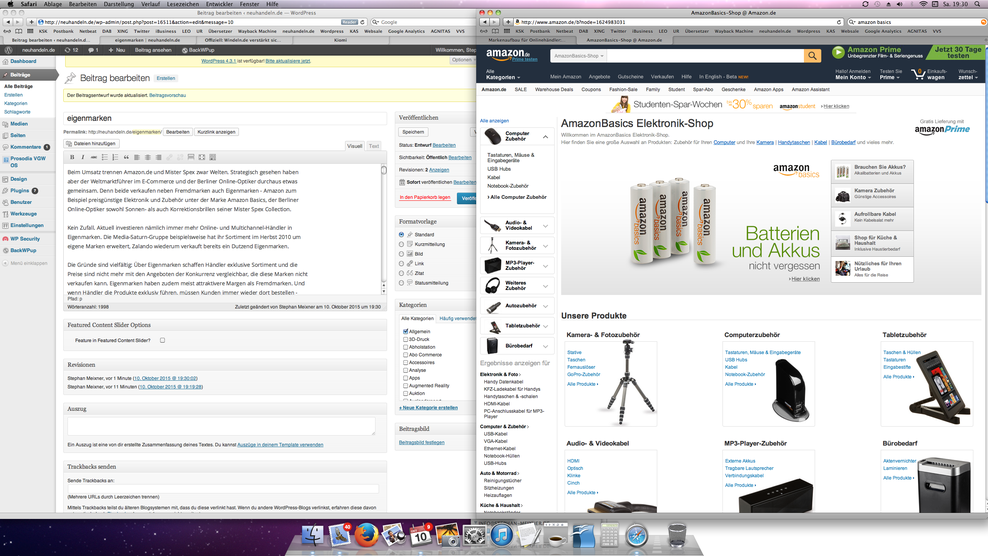
Task: Open System Preferences from the Dock
Action: (474, 536)
